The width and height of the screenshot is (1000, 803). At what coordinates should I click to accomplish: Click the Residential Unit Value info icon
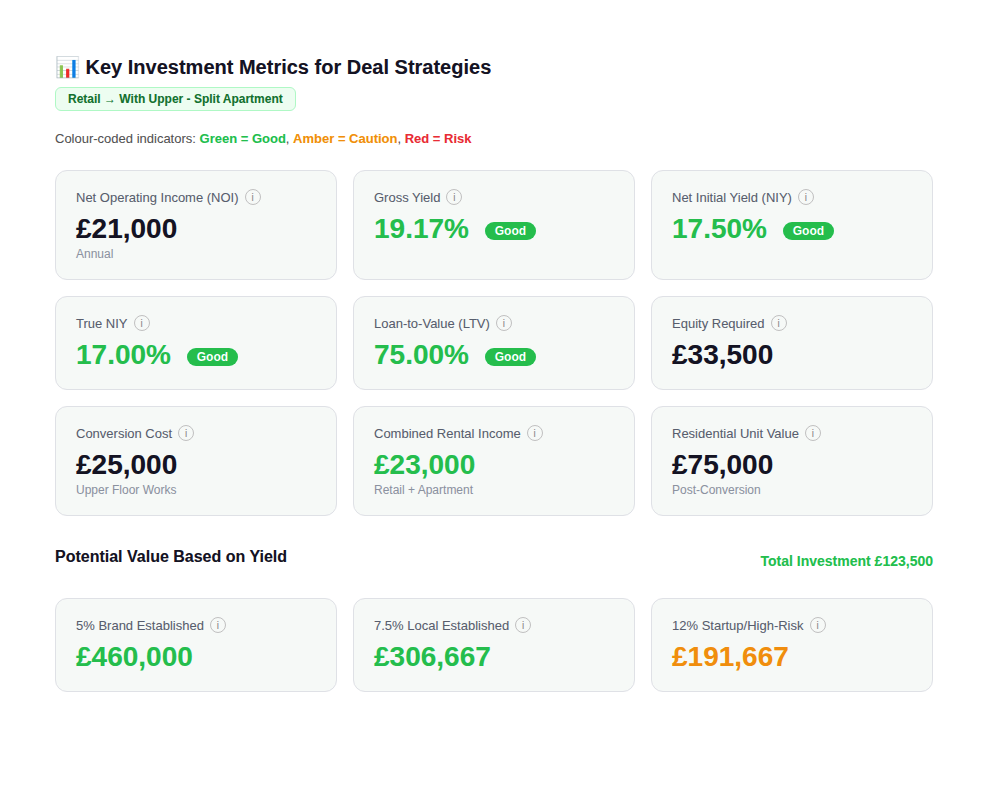tap(813, 433)
